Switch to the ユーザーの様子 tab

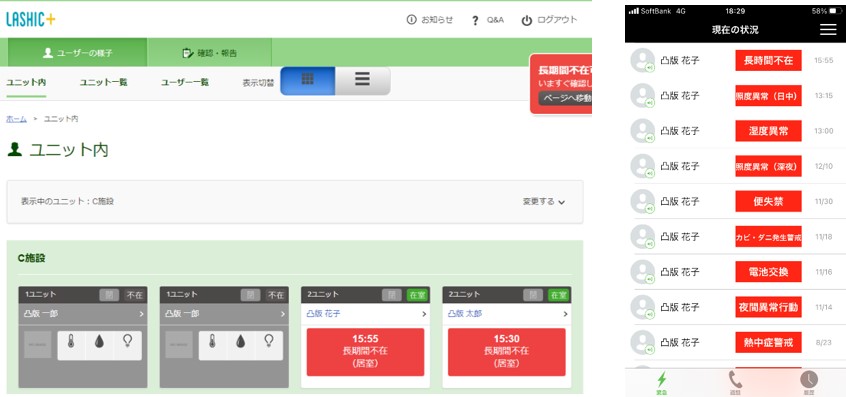(77, 53)
